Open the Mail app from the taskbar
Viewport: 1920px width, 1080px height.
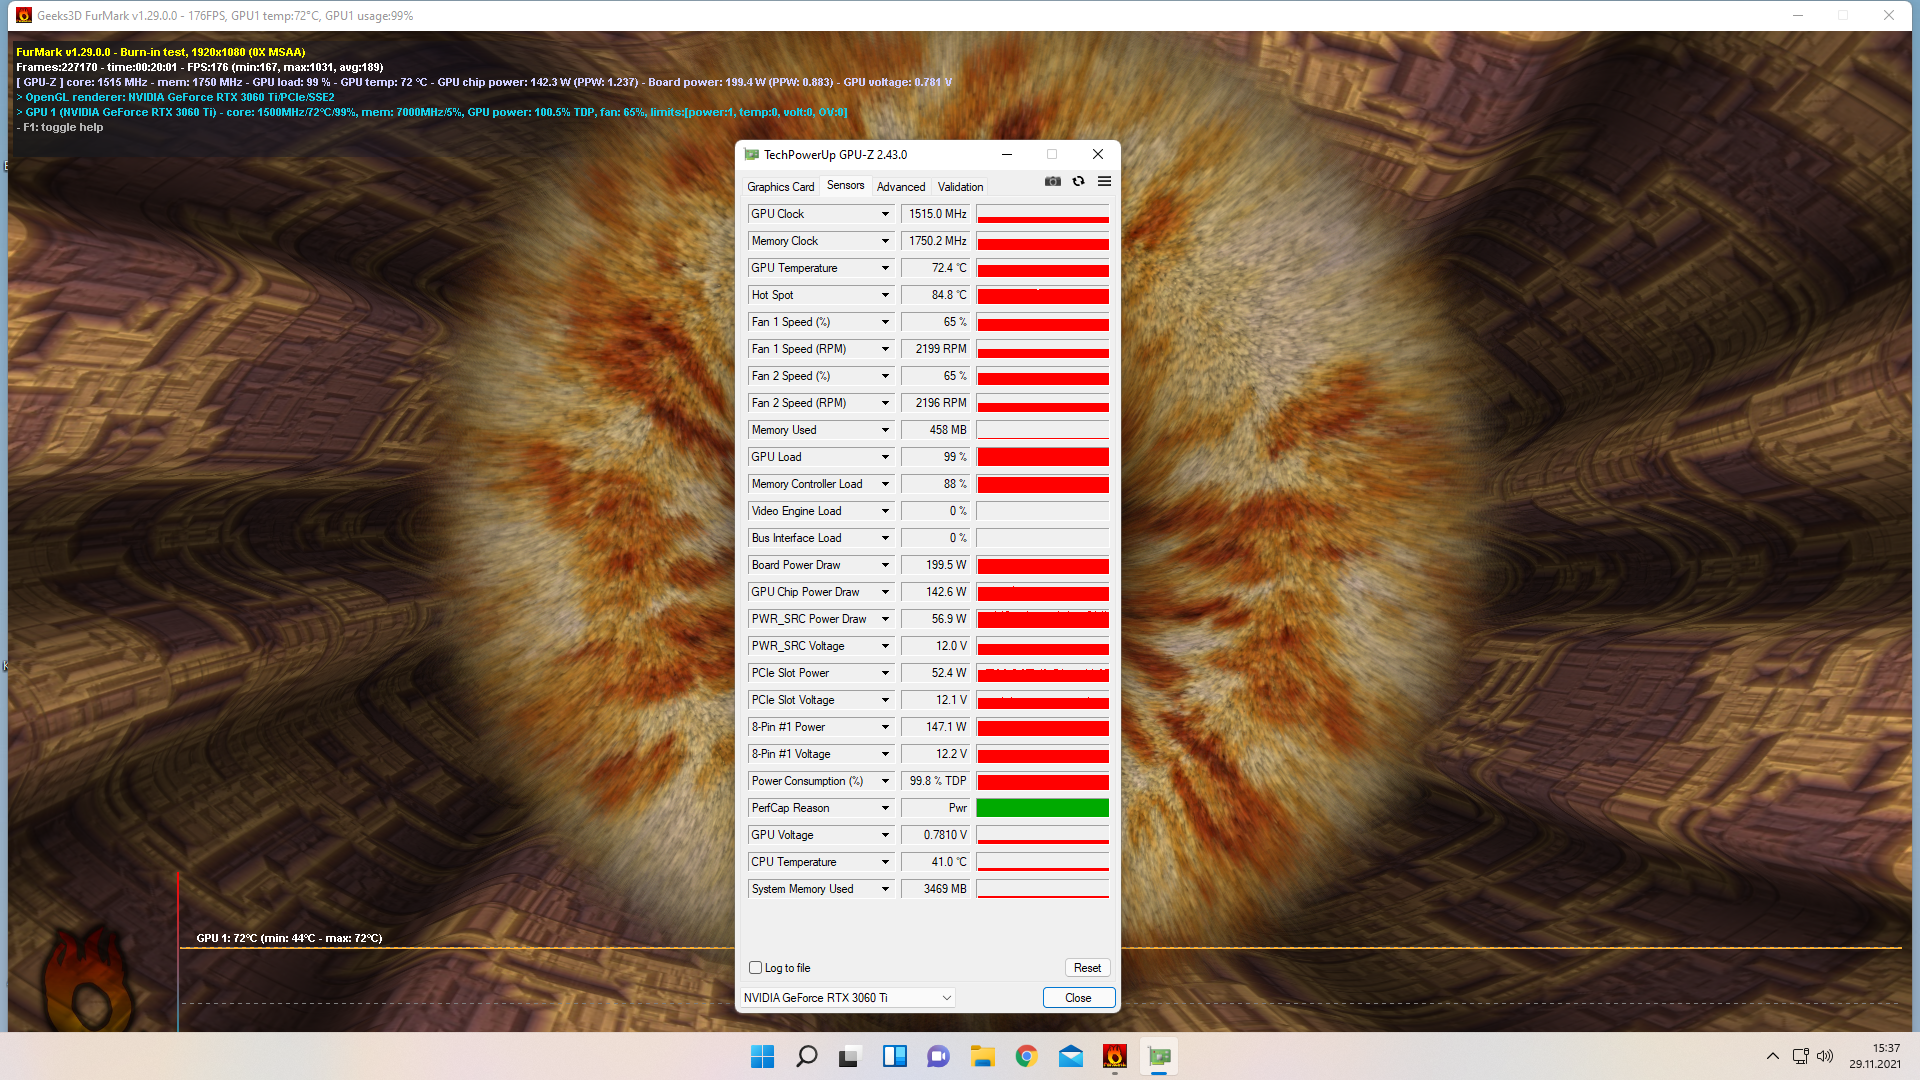pos(1070,1056)
